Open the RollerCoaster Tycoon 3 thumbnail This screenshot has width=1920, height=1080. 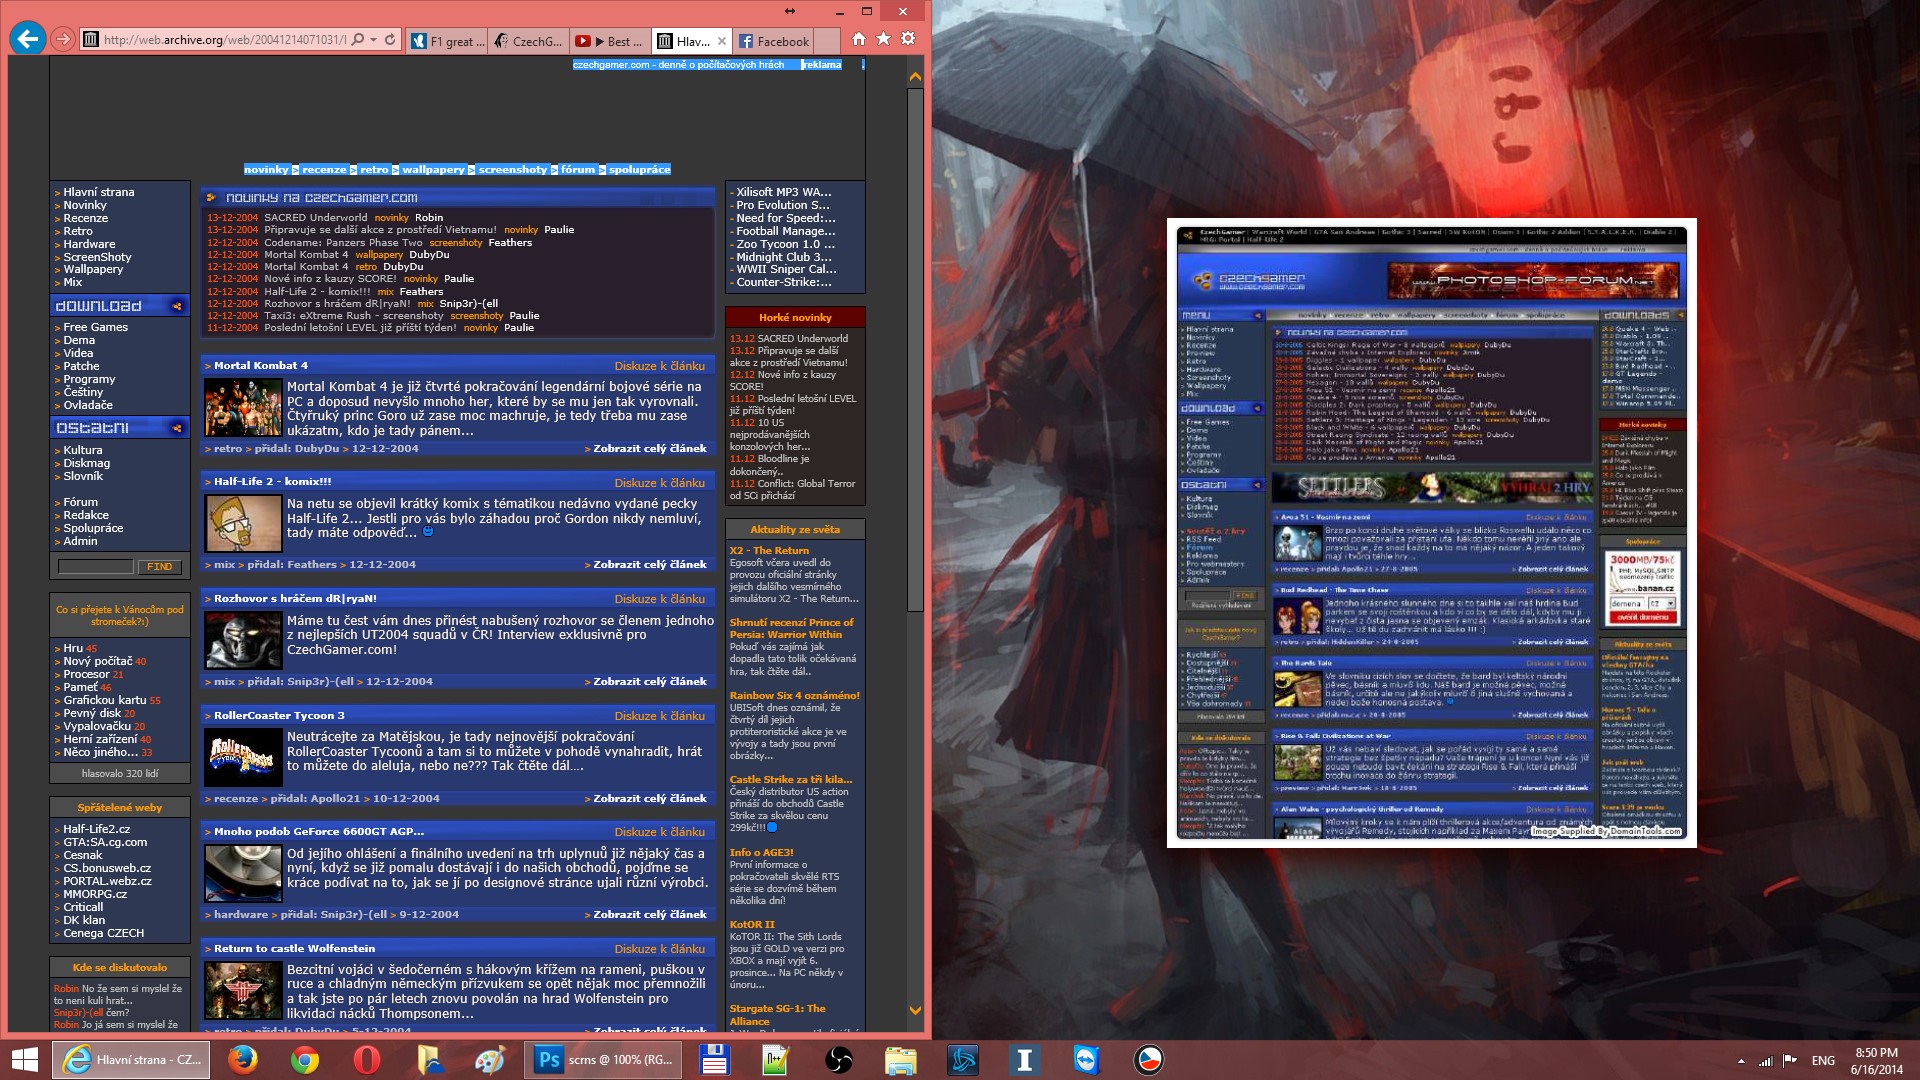(x=244, y=757)
